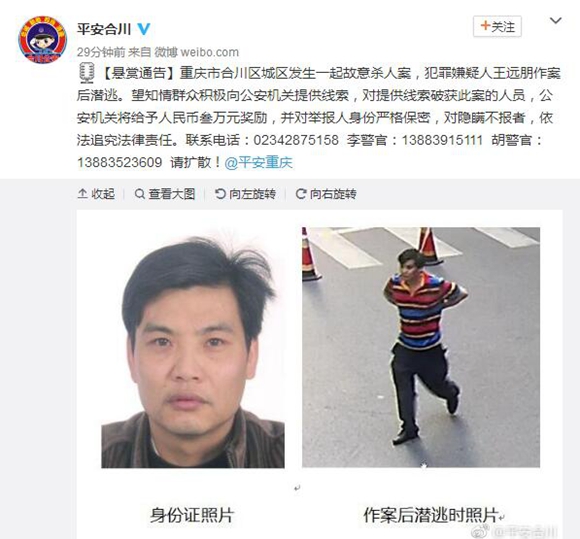This screenshot has width=580, height=539.
Task: Click the magnifier icon for 查看大图
Action: coord(139,193)
